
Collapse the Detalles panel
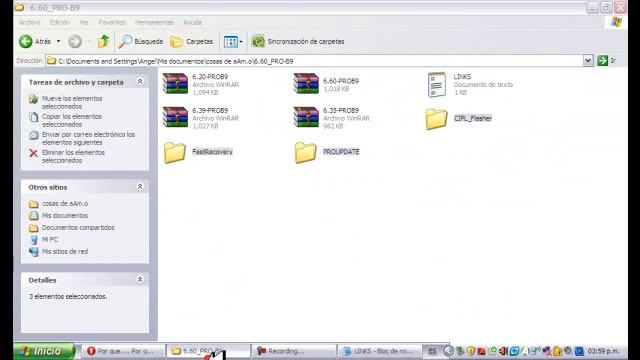140,279
